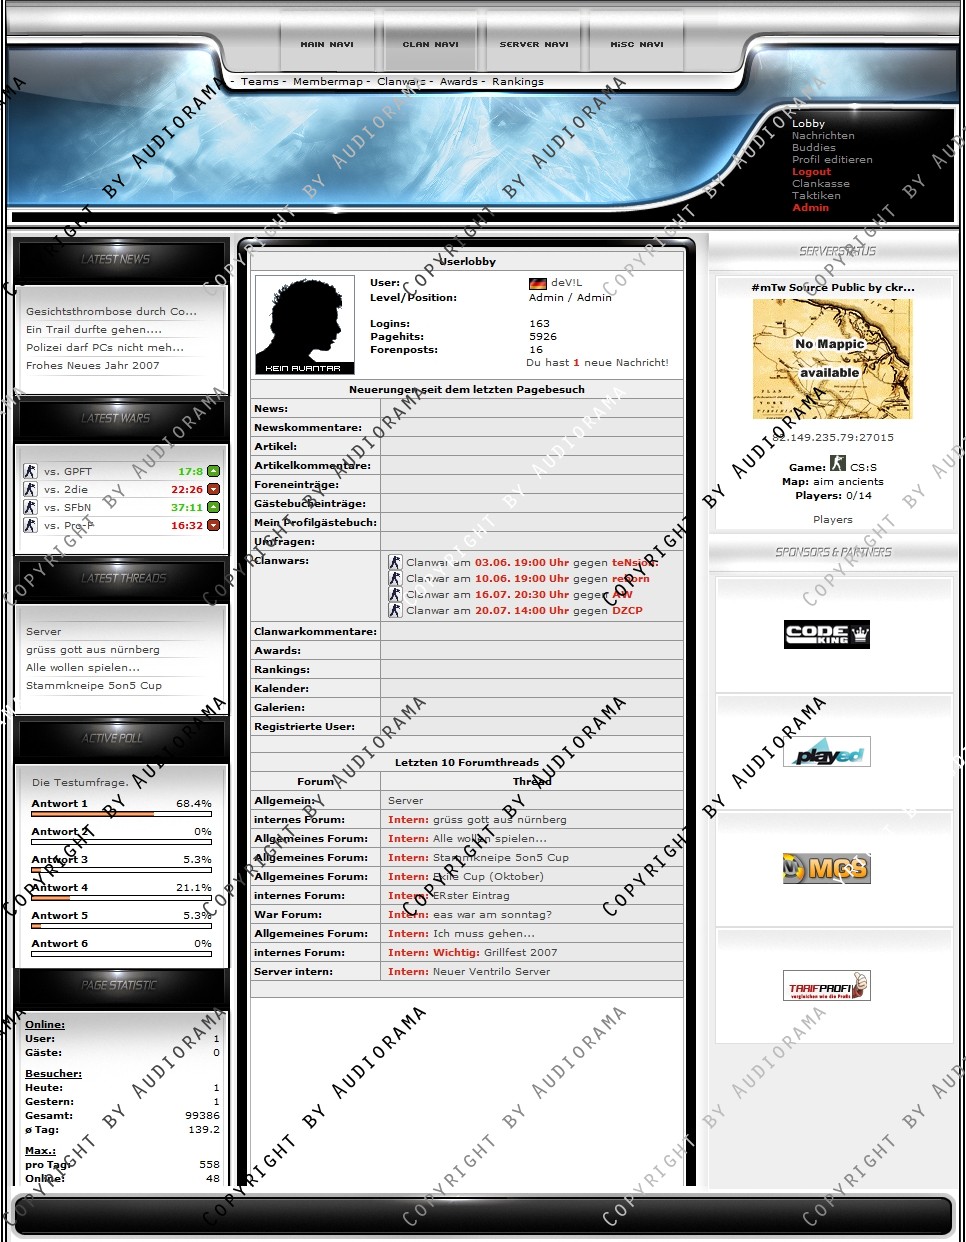
Task: Open the red Admin link
Action: 810,208
